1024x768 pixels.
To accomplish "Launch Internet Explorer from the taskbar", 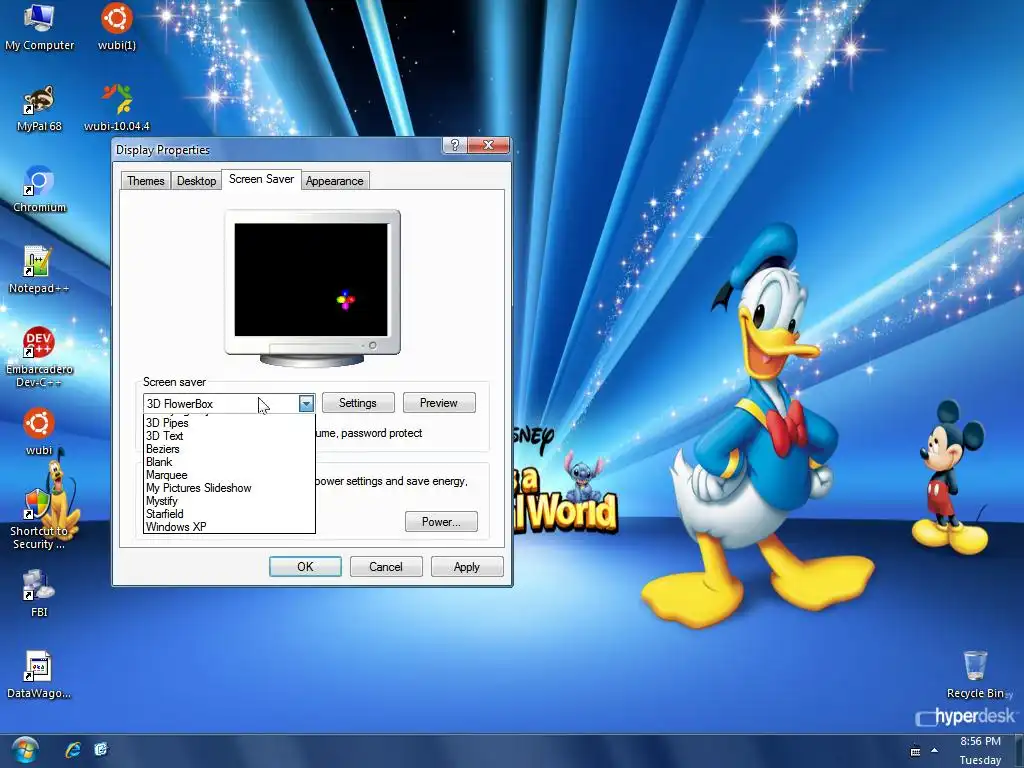I will 72,750.
